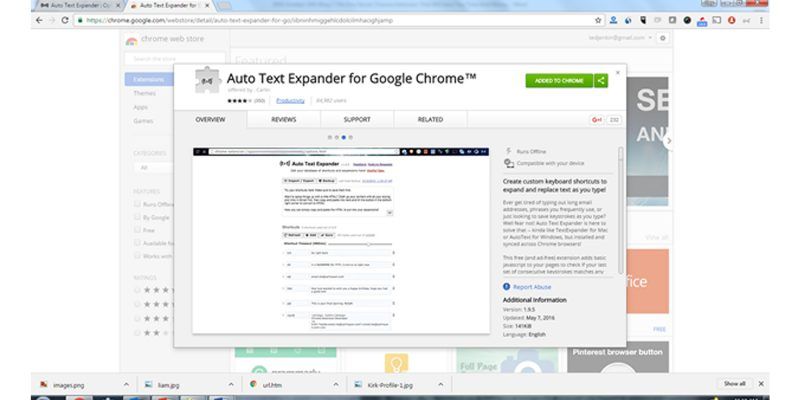Image resolution: width=800 pixels, height=400 pixels.
Task: Select Apps in the store sidebar
Action: [x=141, y=107]
